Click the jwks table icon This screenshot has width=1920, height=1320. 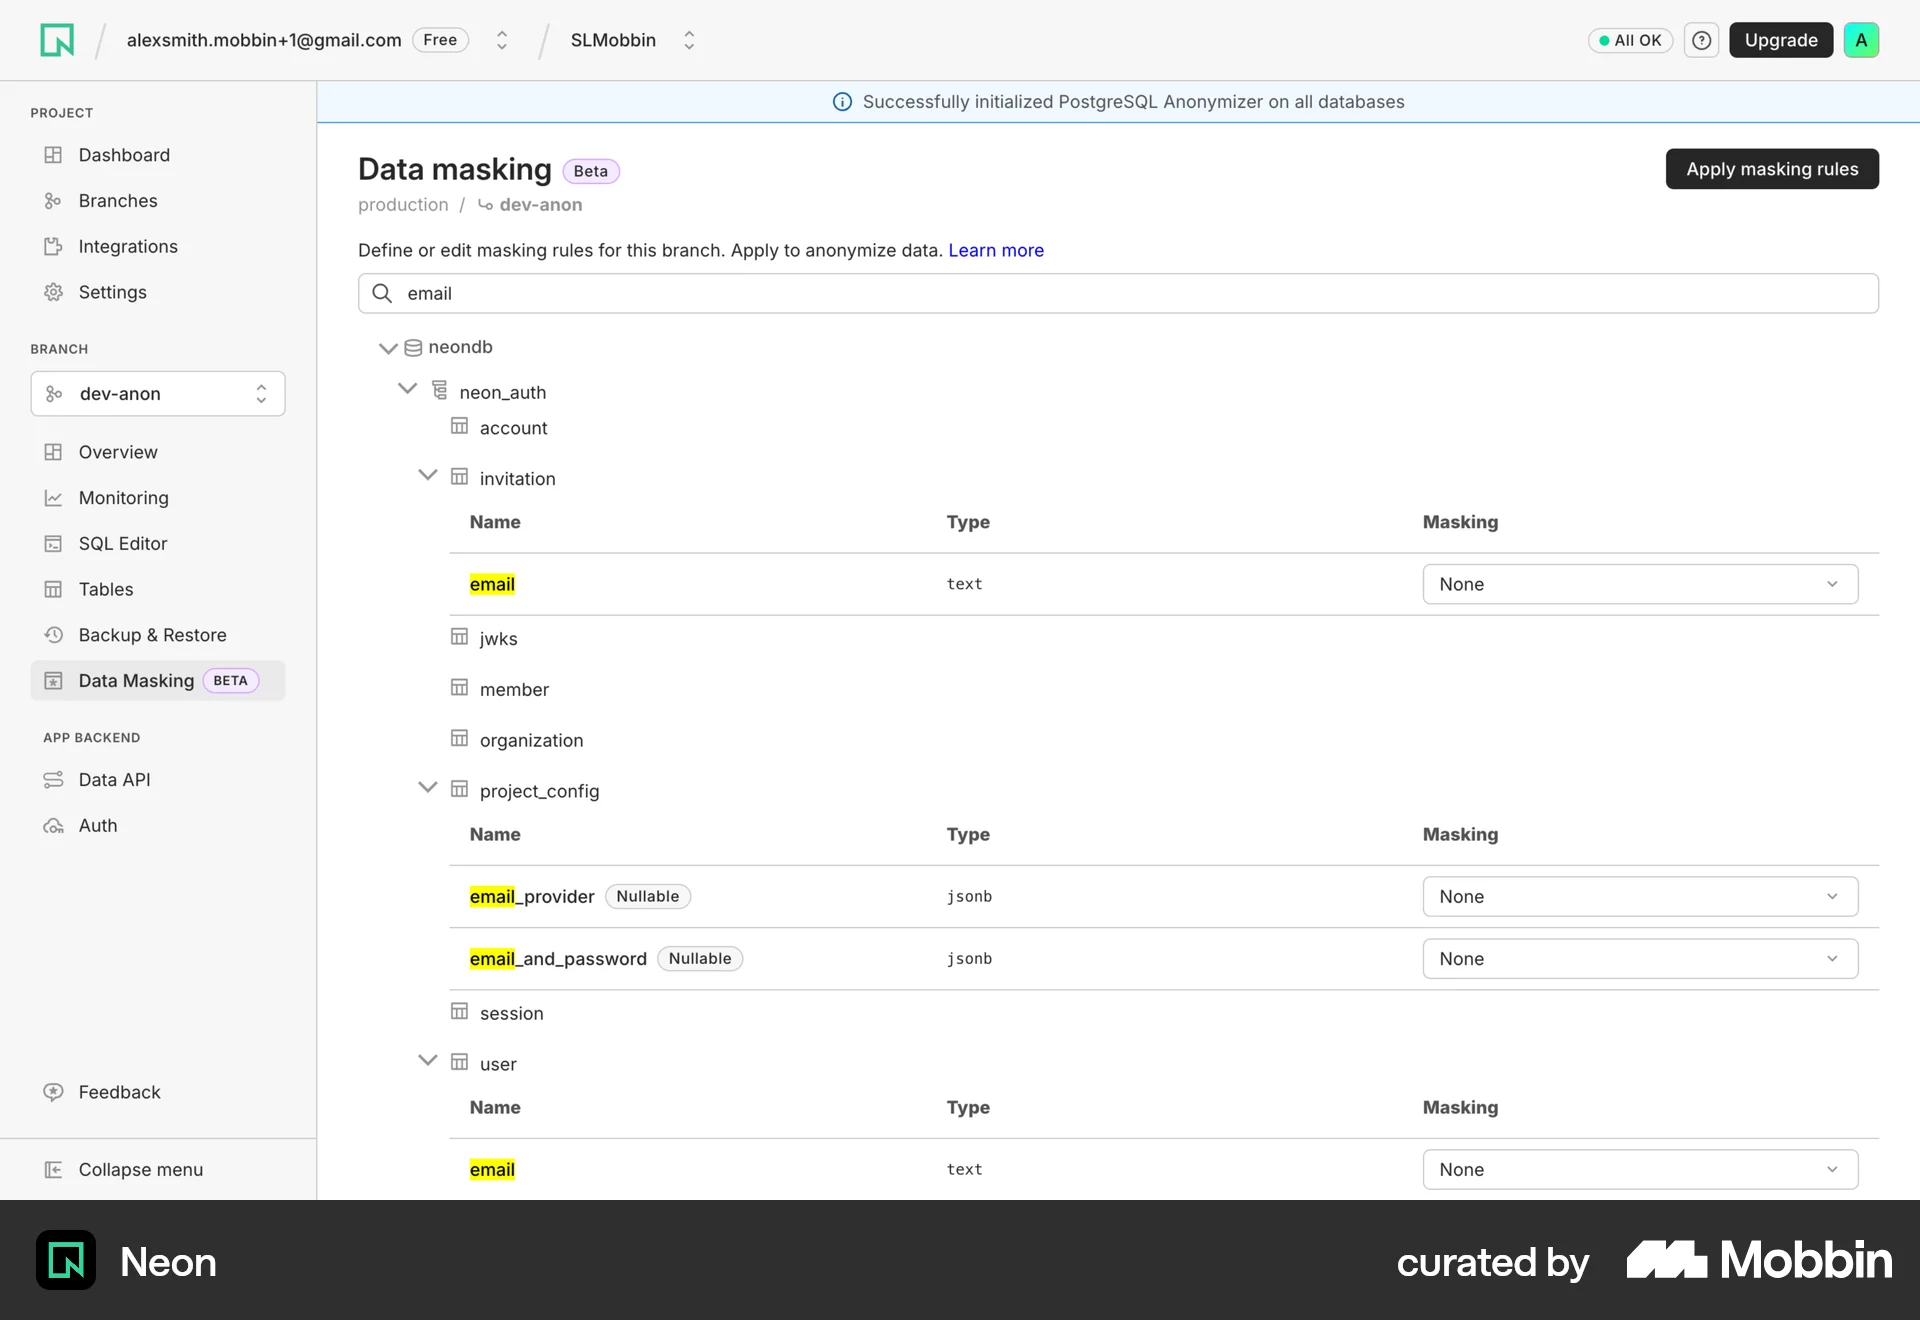[459, 637]
